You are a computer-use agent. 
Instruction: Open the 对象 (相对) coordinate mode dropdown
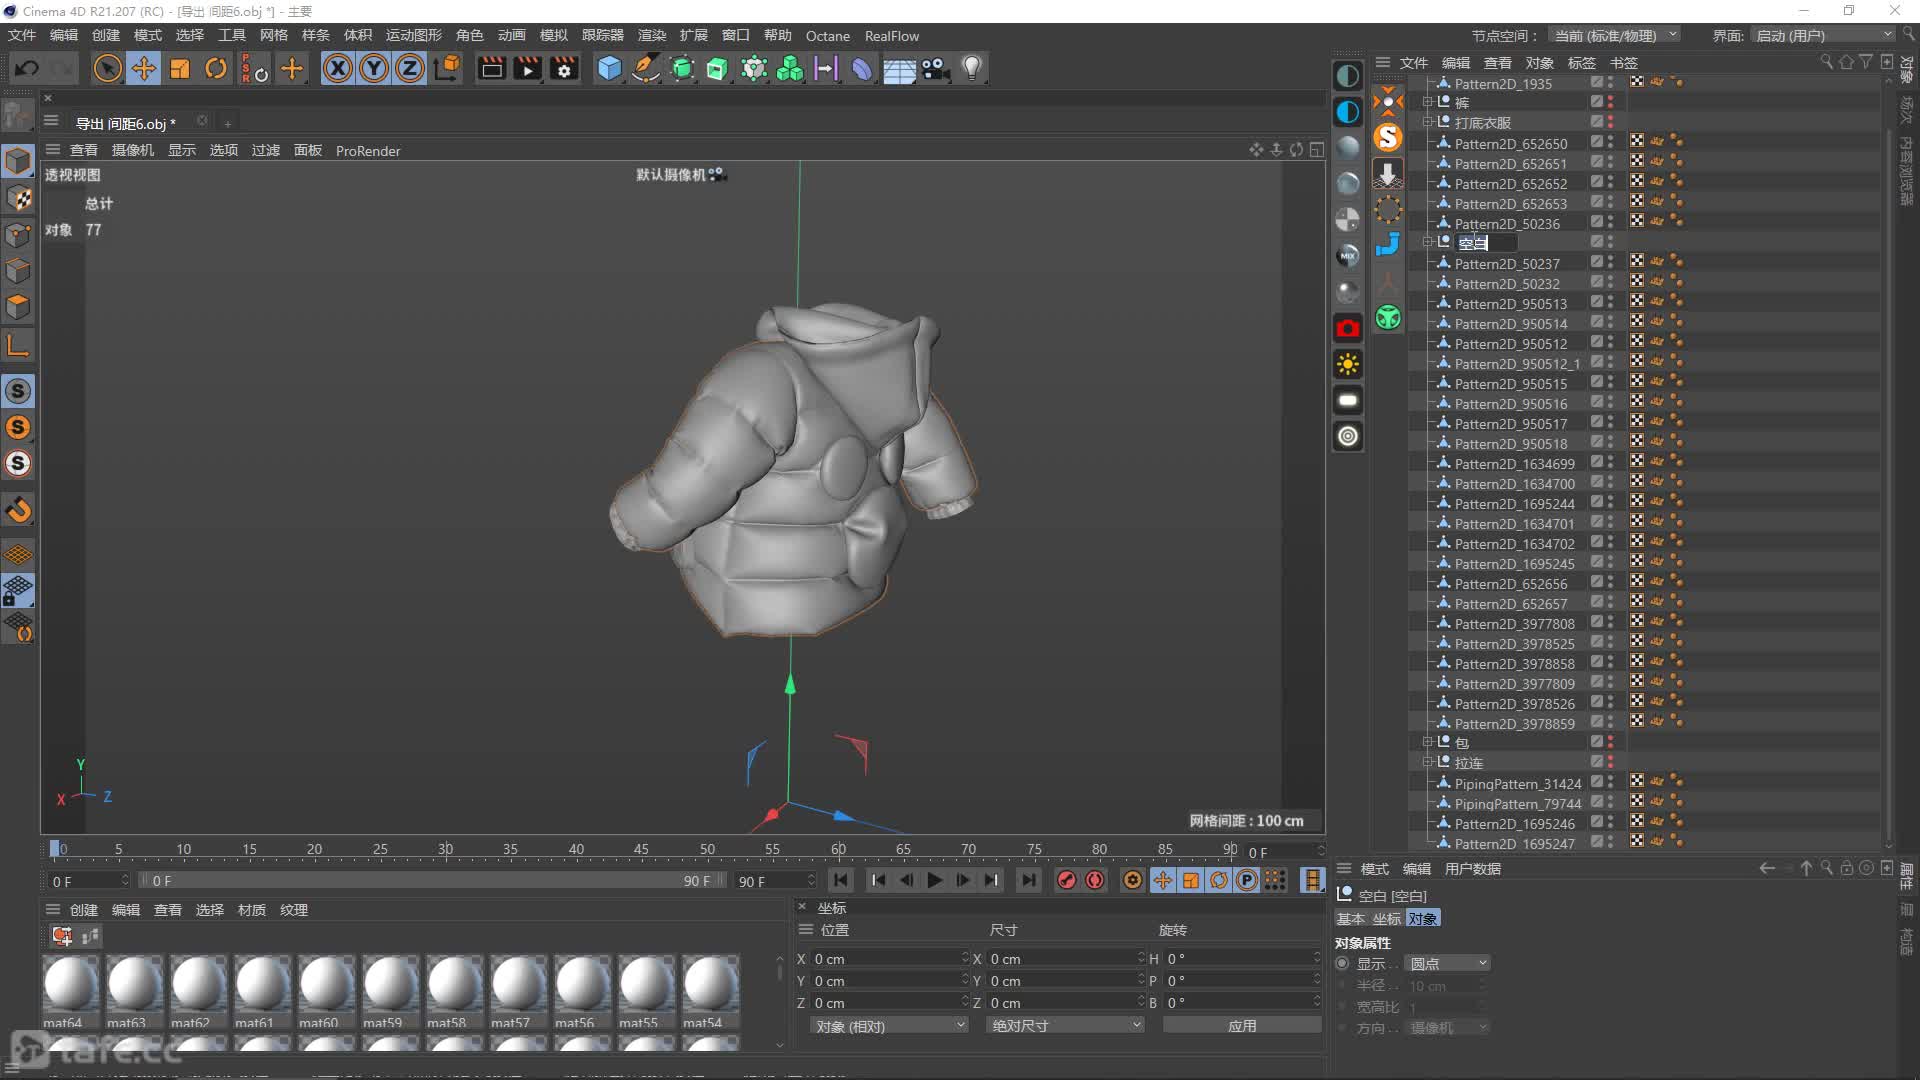[889, 1026]
